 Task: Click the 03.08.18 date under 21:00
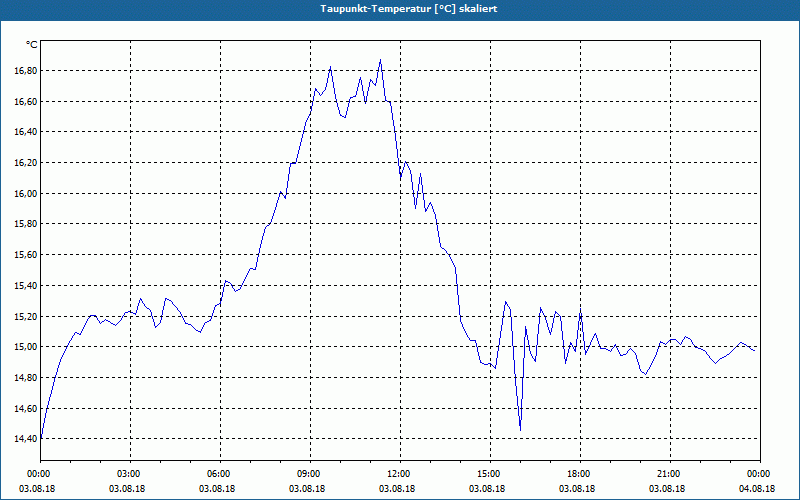point(667,488)
